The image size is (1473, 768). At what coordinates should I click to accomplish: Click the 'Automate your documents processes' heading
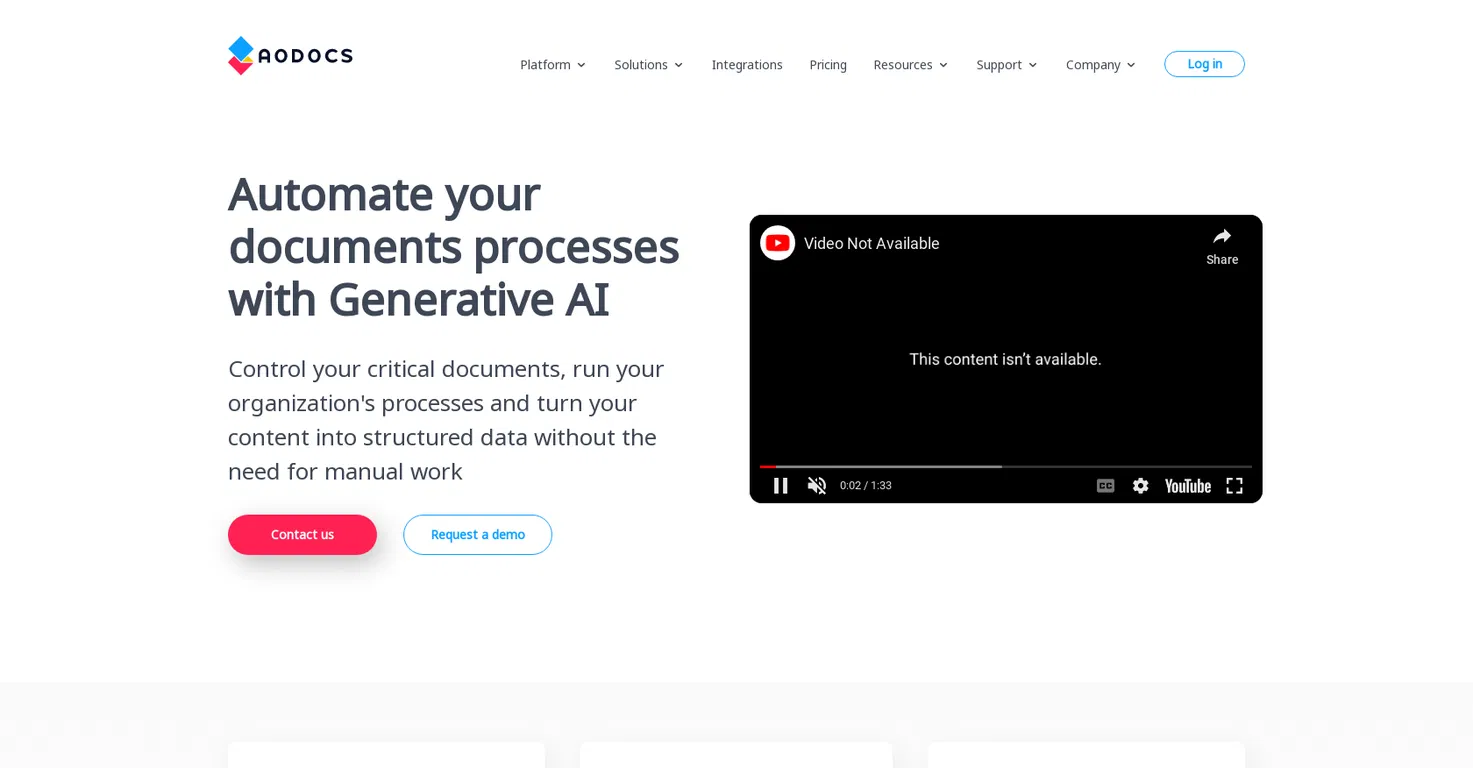point(453,246)
